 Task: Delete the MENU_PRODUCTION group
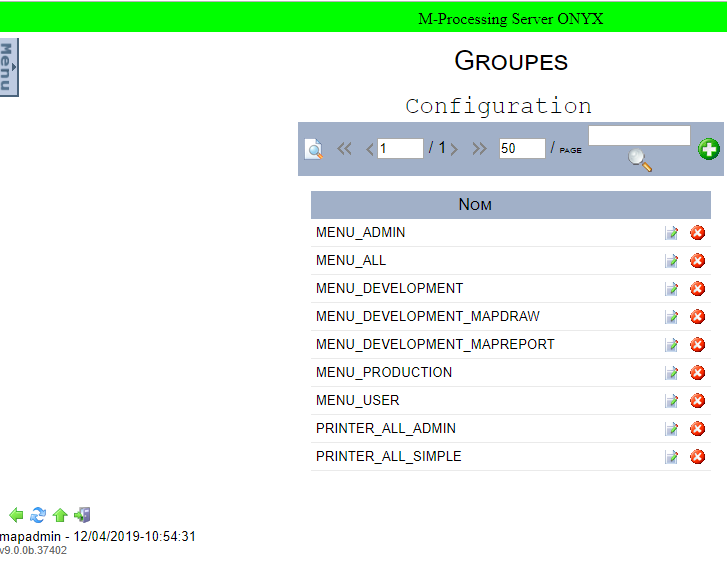698,373
